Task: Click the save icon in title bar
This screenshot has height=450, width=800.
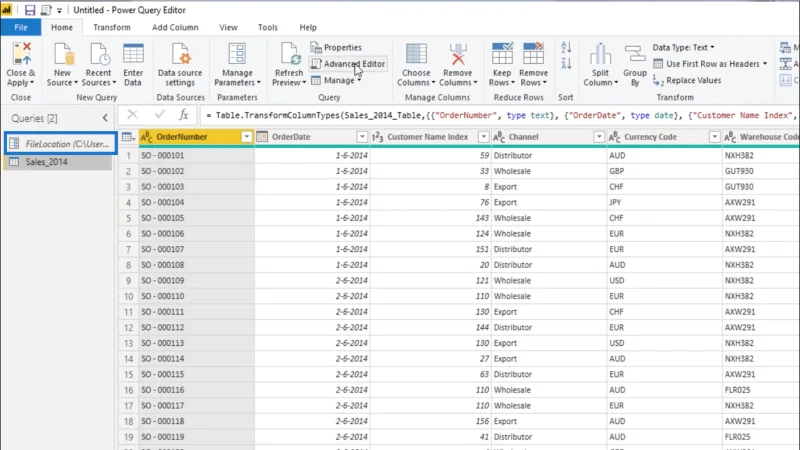Action: point(30,10)
